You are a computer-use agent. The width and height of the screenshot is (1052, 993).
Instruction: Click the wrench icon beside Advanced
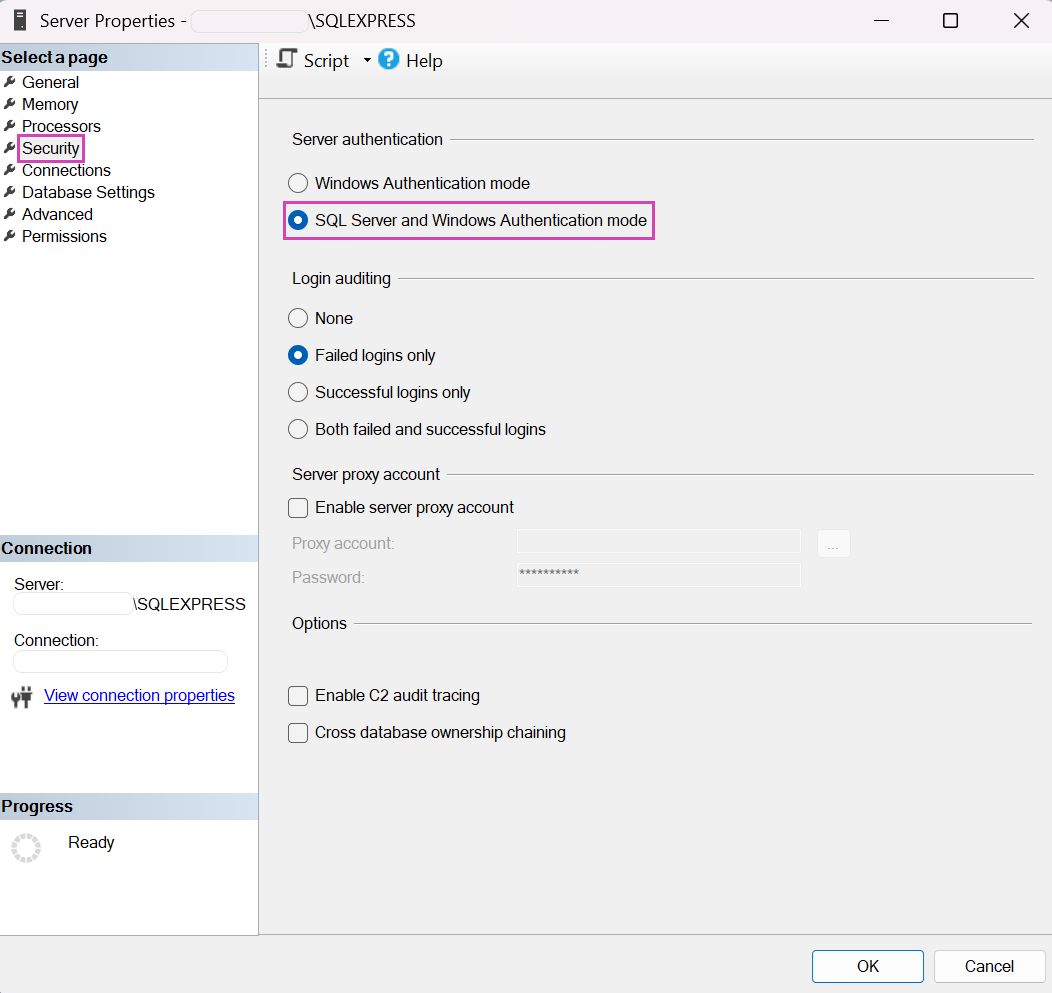pyautogui.click(x=10, y=214)
